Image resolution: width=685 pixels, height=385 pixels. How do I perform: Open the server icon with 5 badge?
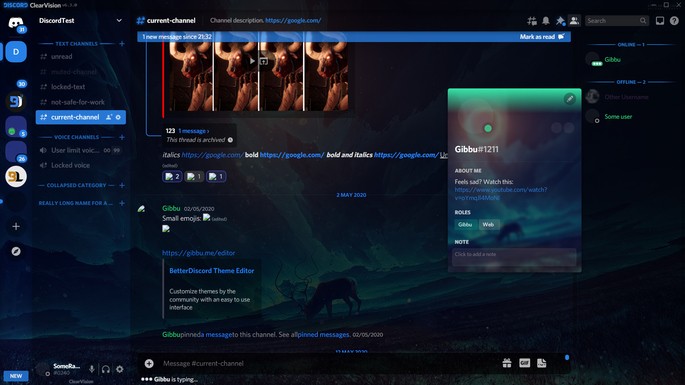[16, 127]
